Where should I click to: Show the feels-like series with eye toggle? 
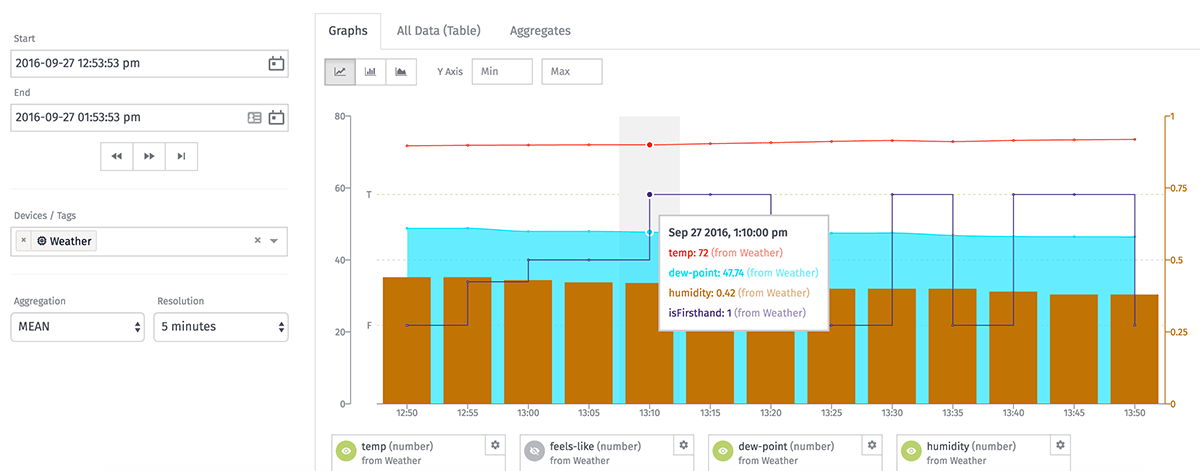(x=535, y=452)
